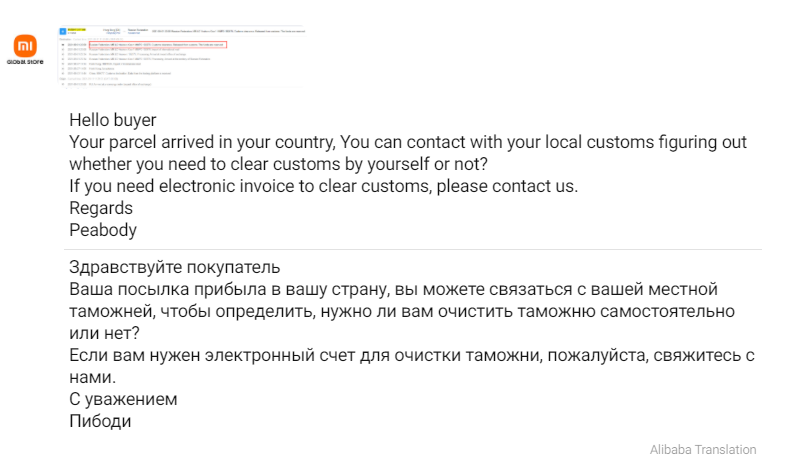
Task: Select the "Your parcel arrived in your country" line
Action: coord(408,142)
